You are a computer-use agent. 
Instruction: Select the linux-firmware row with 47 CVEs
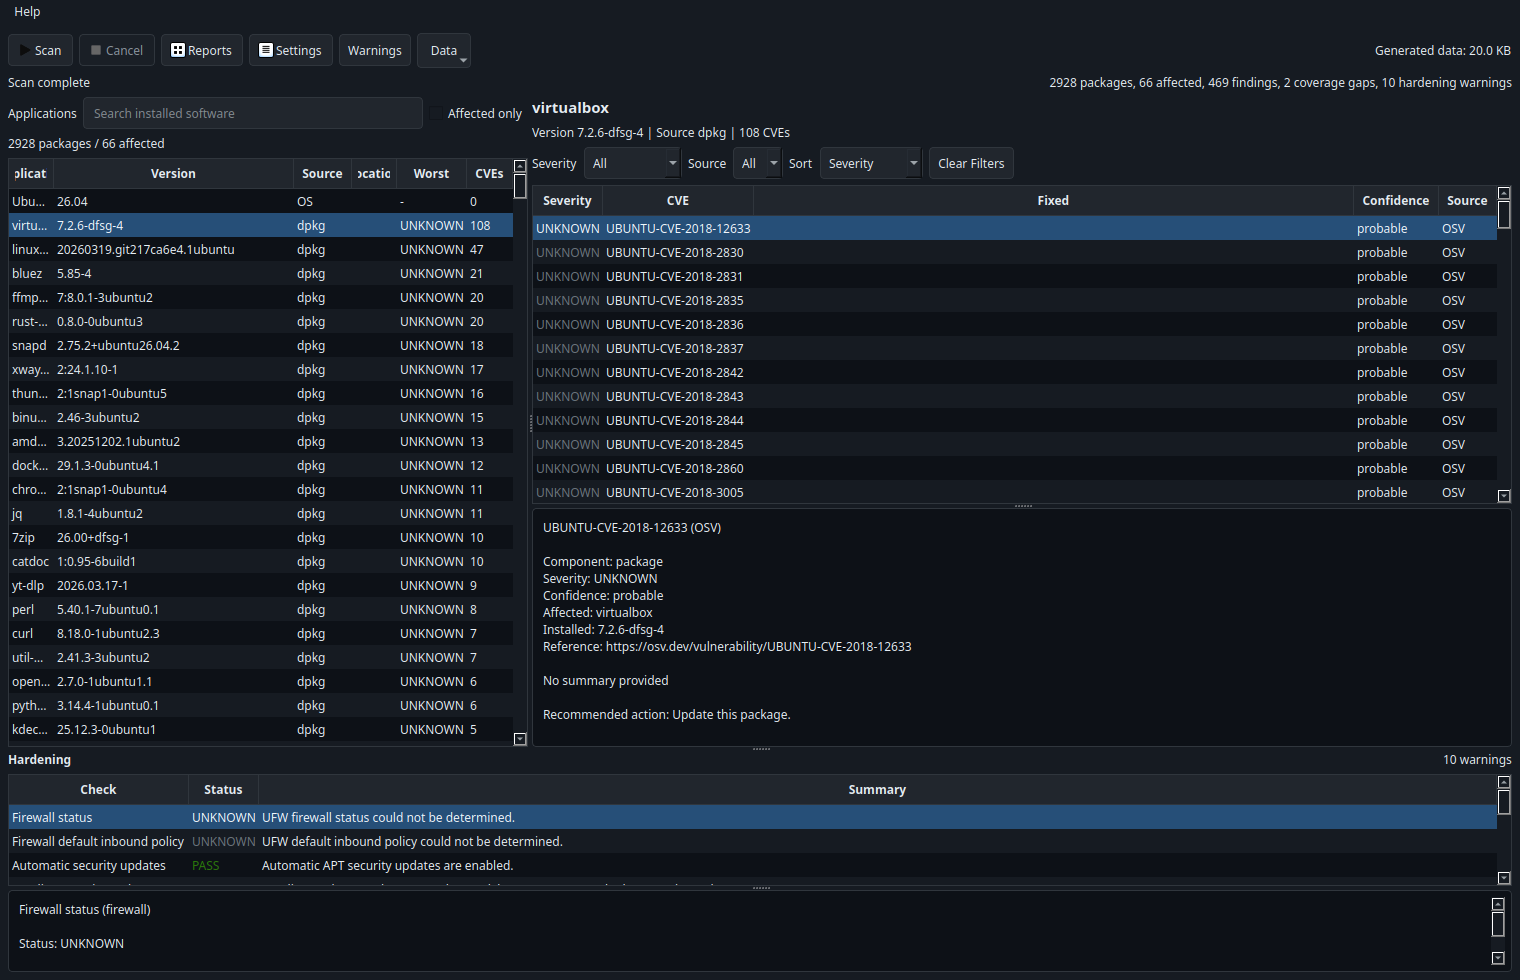pyautogui.click(x=260, y=249)
